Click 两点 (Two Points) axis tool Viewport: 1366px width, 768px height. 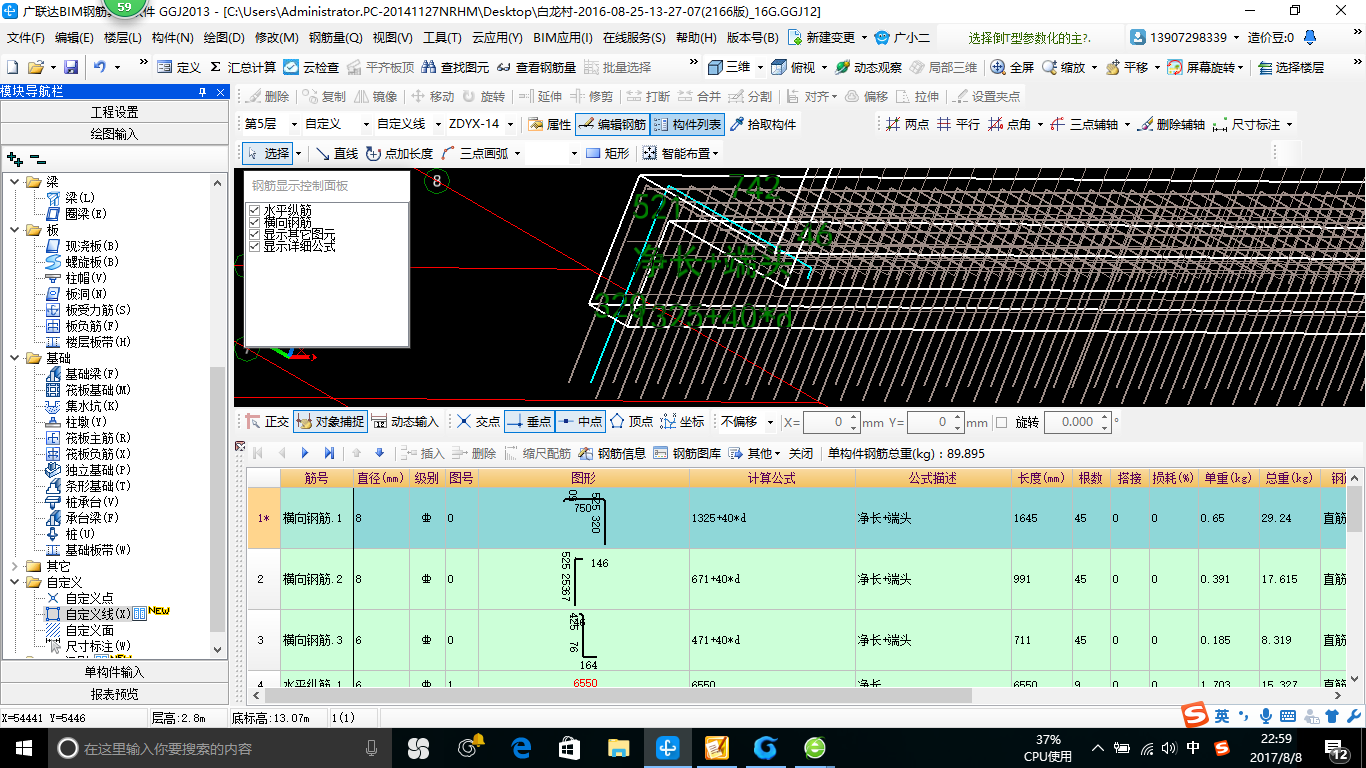click(x=907, y=125)
